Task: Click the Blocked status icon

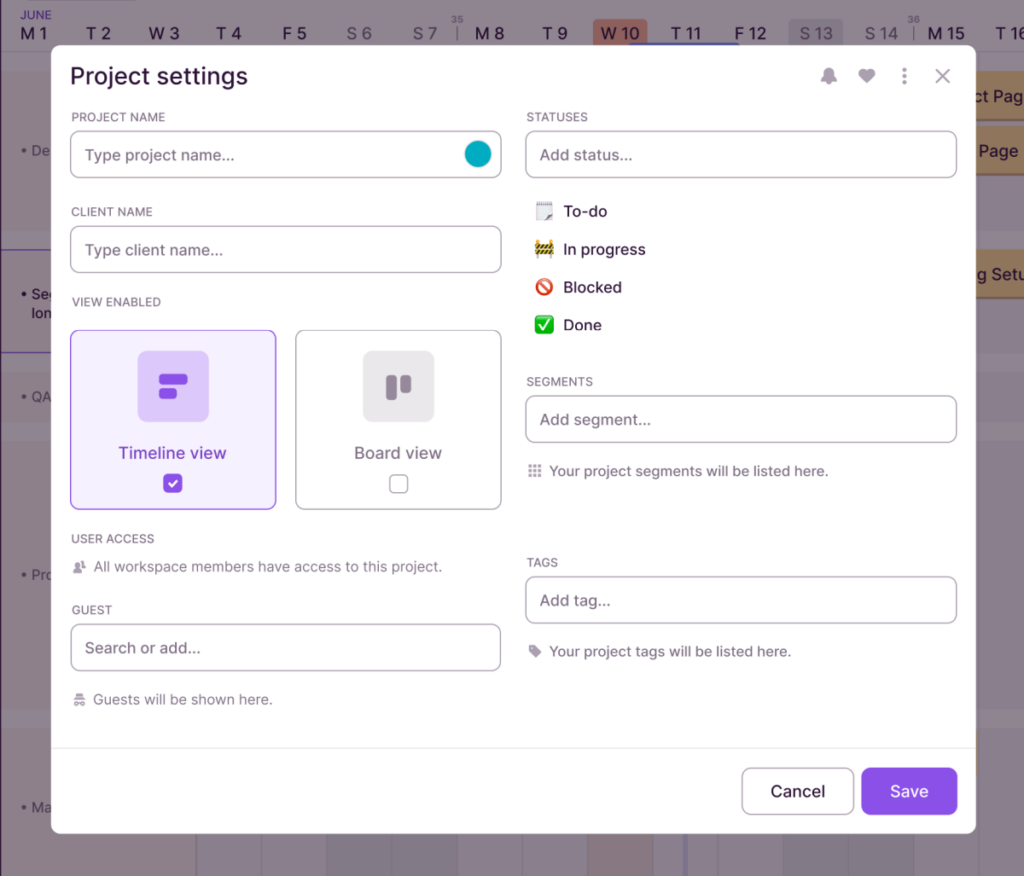Action: click(x=543, y=286)
